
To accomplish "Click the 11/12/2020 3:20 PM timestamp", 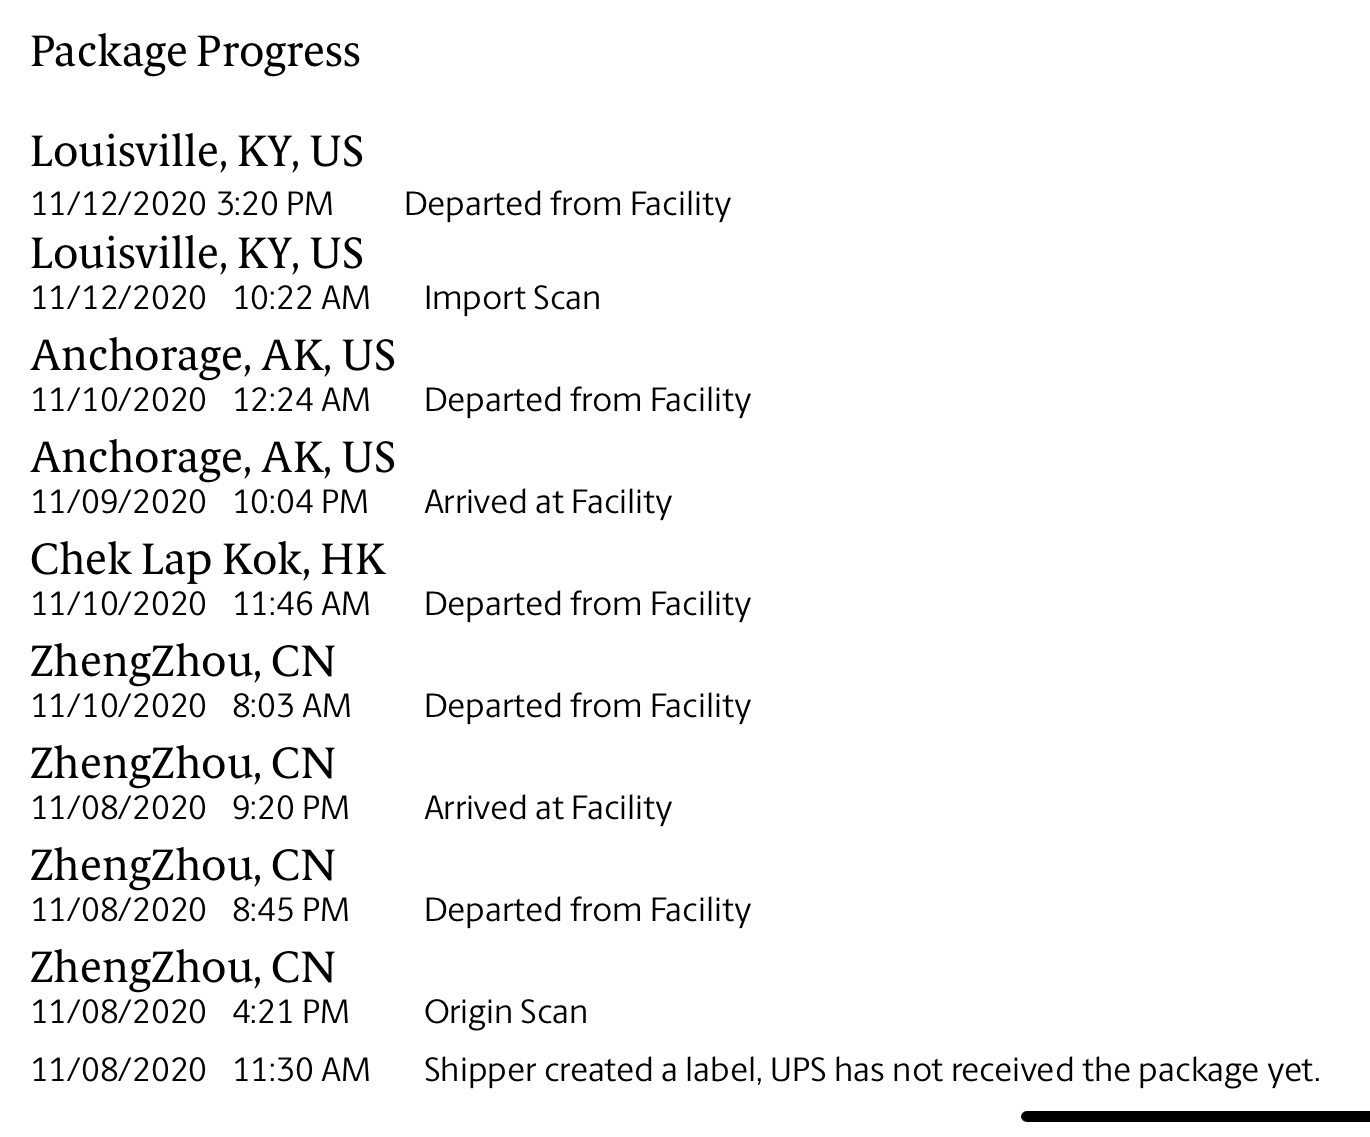I will [182, 204].
